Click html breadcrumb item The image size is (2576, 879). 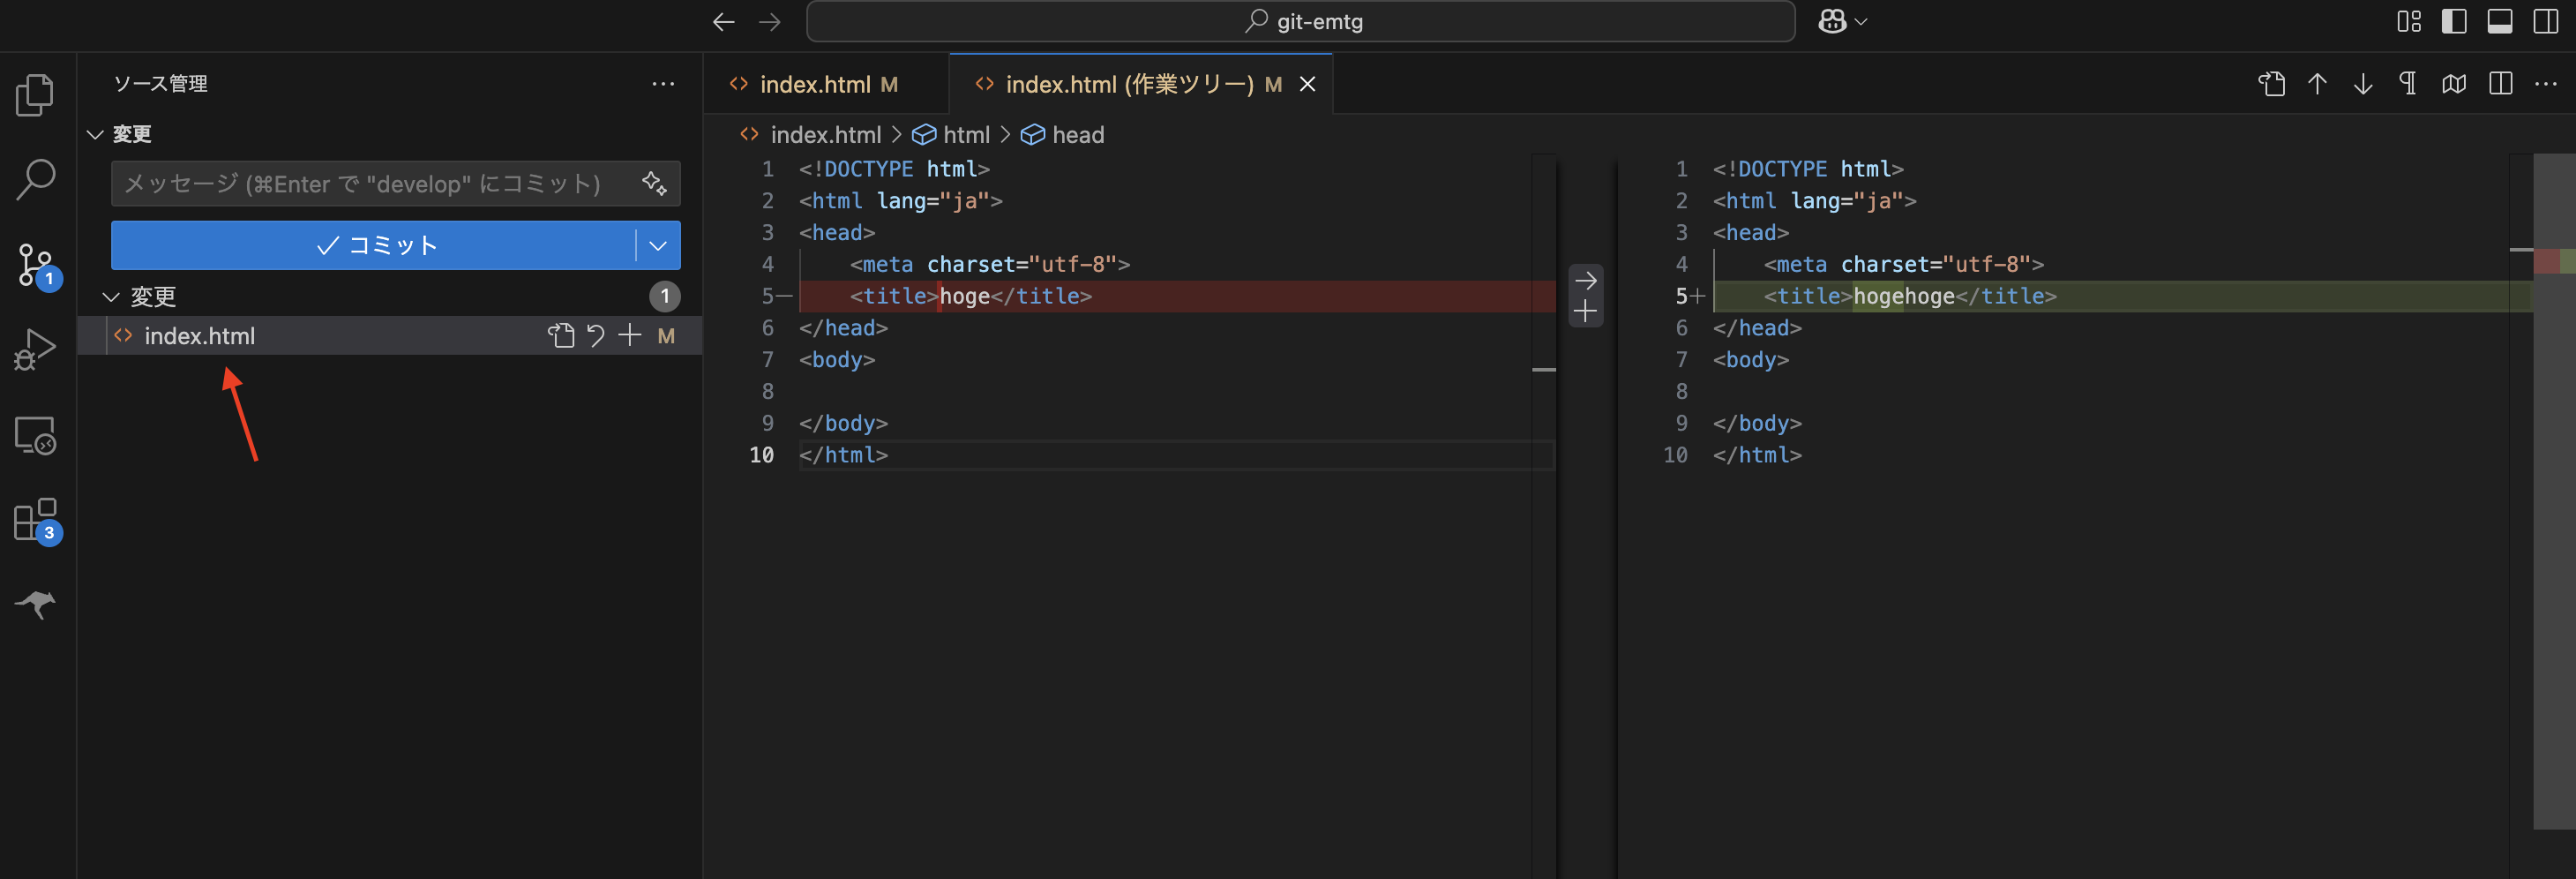pos(966,135)
